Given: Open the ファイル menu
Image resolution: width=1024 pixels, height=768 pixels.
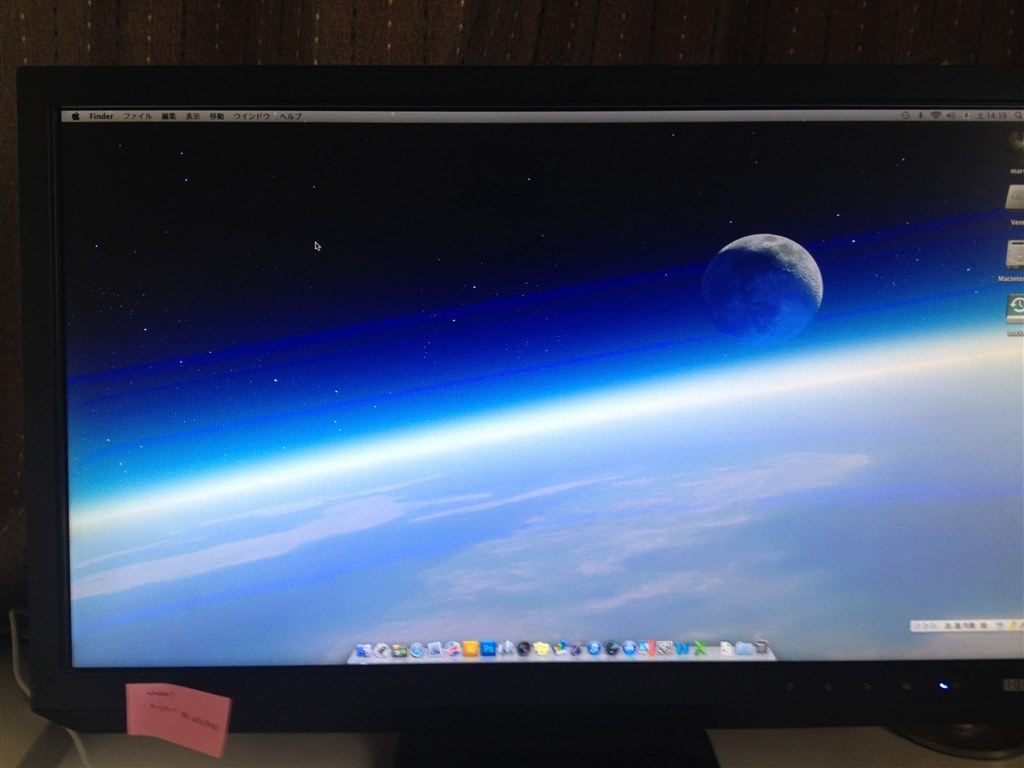Looking at the screenshot, I should click(x=137, y=116).
